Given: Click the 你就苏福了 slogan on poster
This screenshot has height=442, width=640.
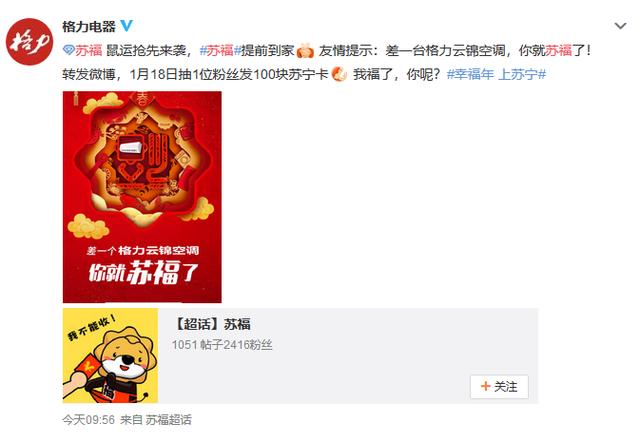Looking at the screenshot, I should point(144,273).
